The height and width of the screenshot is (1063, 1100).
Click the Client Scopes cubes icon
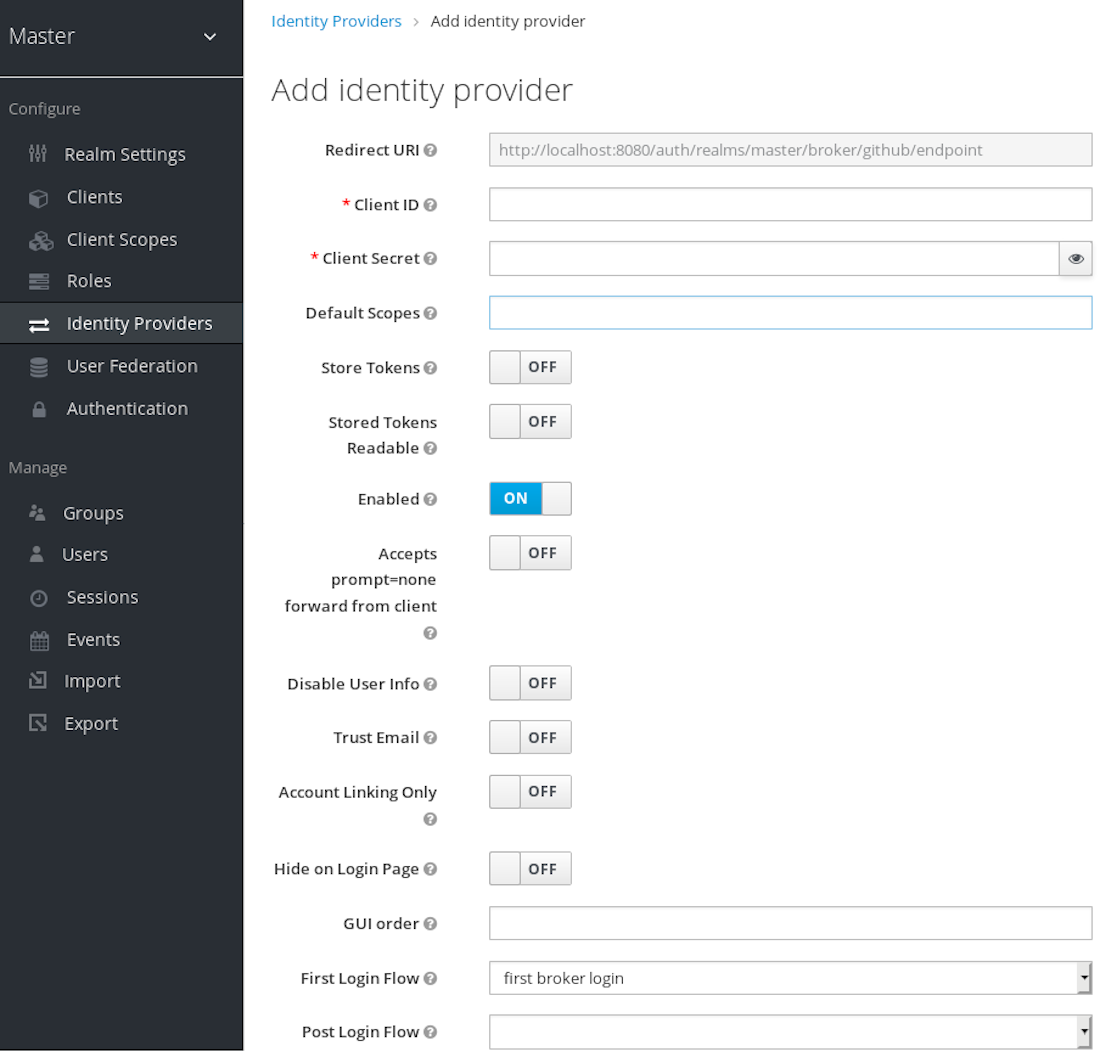[x=41, y=241]
